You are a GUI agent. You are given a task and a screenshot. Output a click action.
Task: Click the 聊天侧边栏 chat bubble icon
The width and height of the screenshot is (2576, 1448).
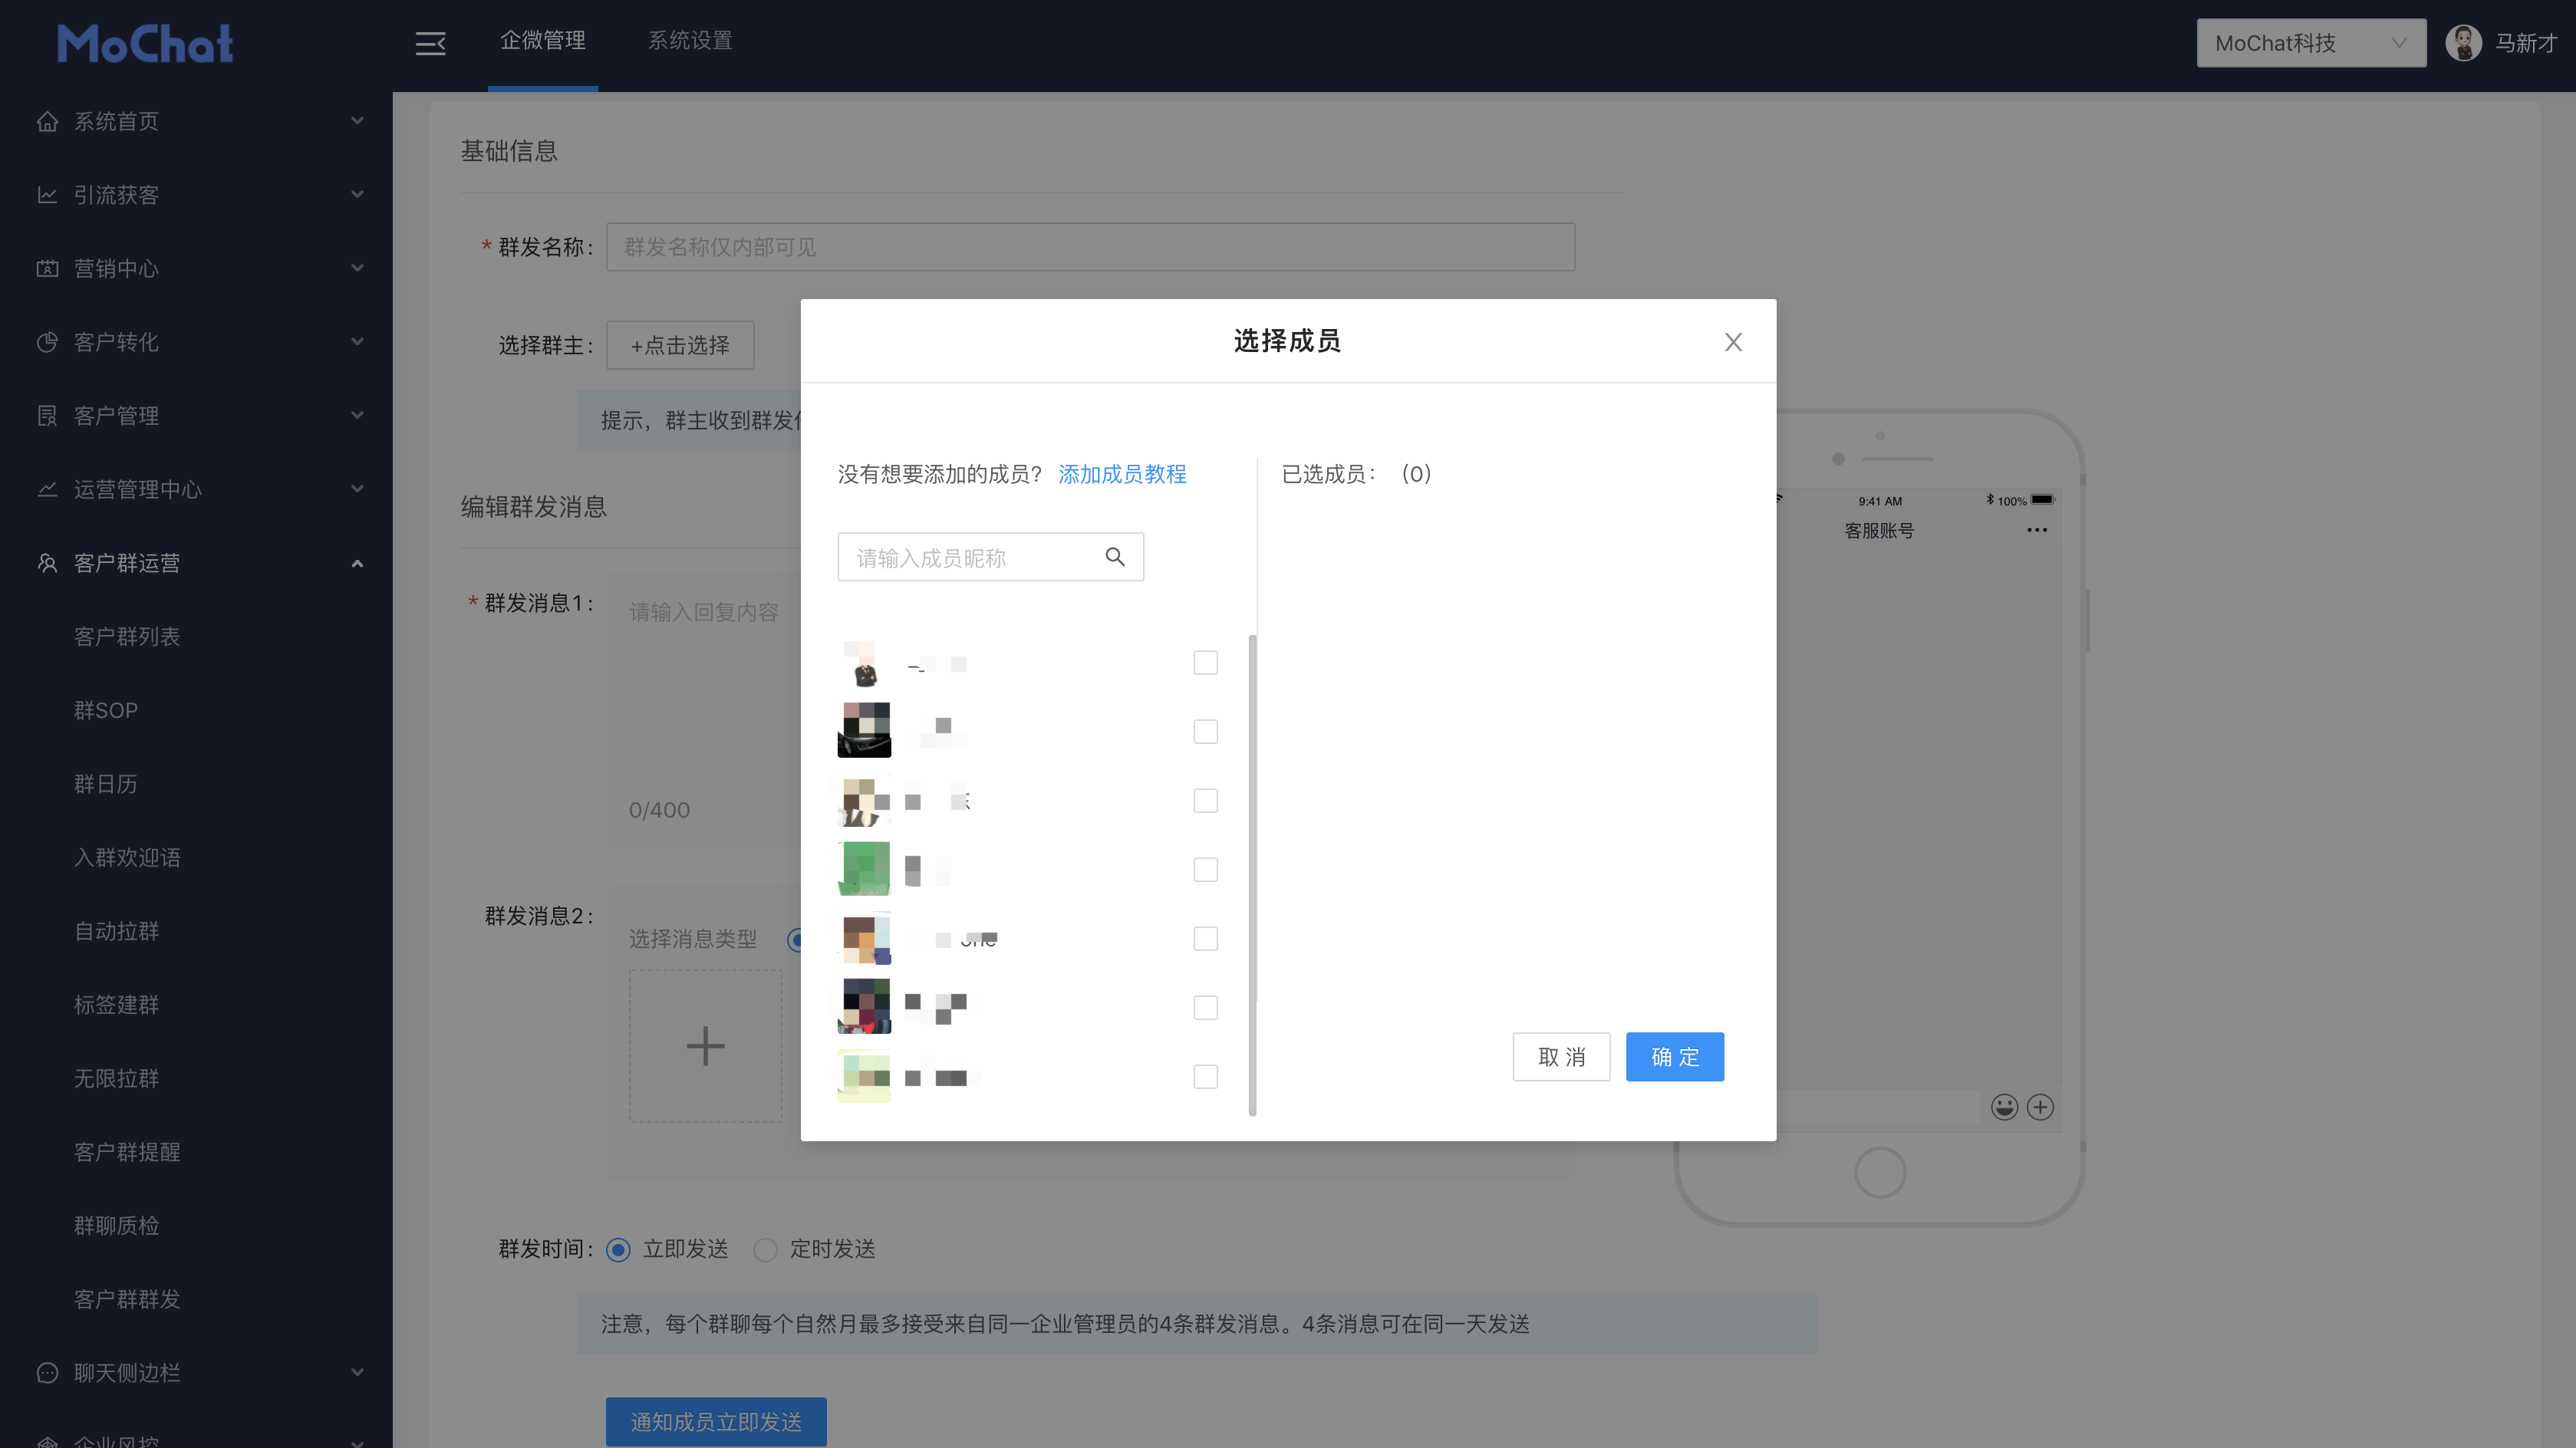(47, 1373)
